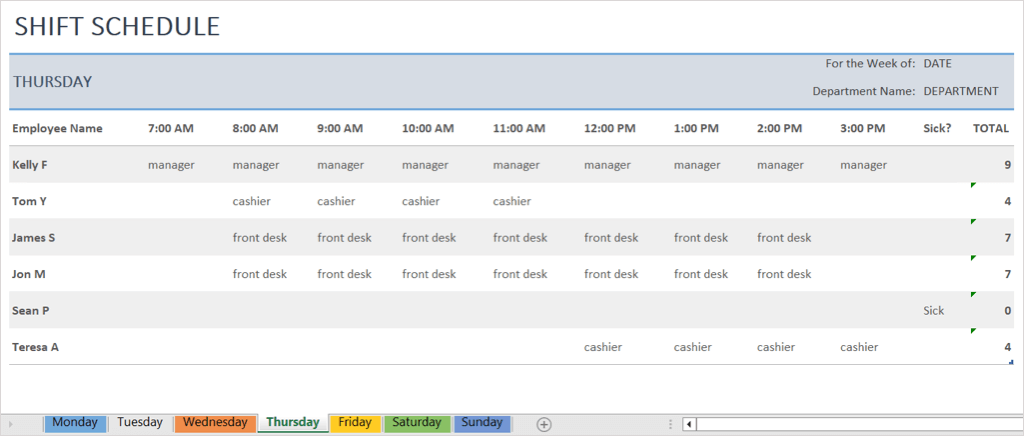Select the DEPARTMENT name field
Image resolution: width=1024 pixels, height=436 pixels.
pyautogui.click(x=960, y=91)
